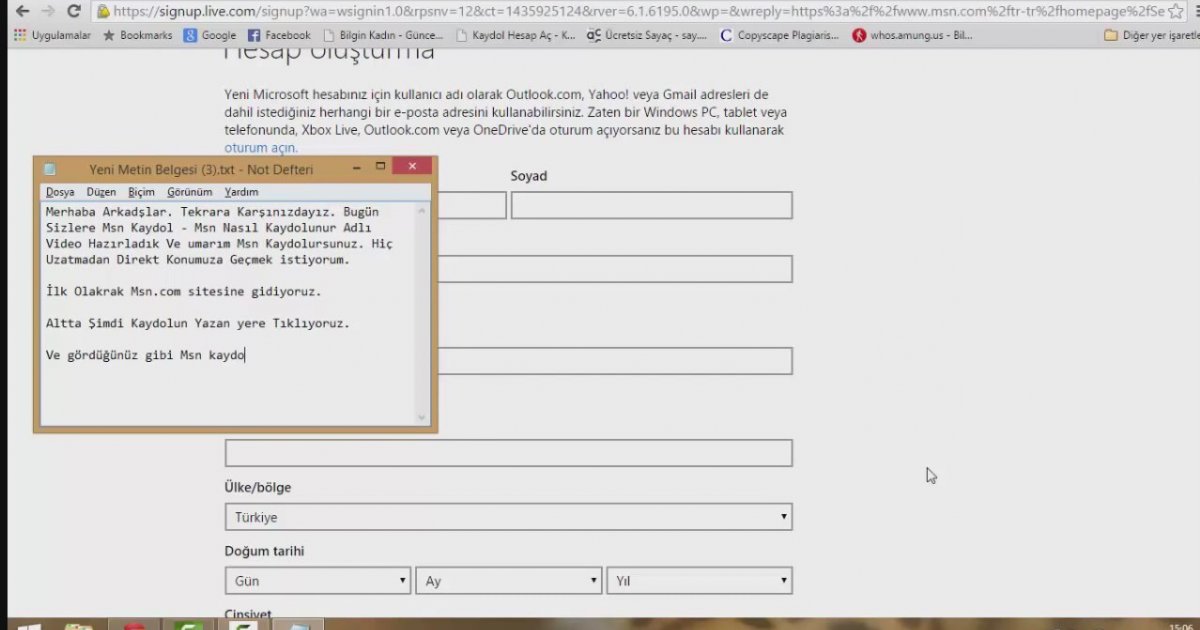The image size is (1200, 630).
Task: Bookmark this page with the star icon
Action: (x=1176, y=11)
